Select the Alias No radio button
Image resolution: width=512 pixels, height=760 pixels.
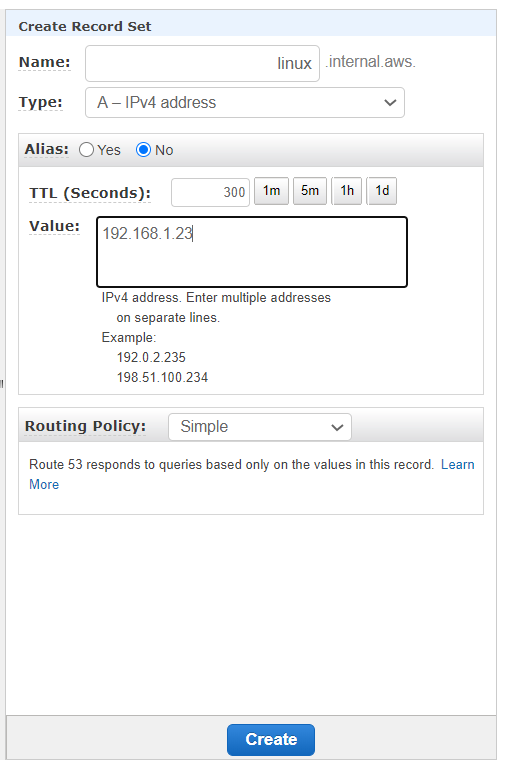[x=144, y=150]
